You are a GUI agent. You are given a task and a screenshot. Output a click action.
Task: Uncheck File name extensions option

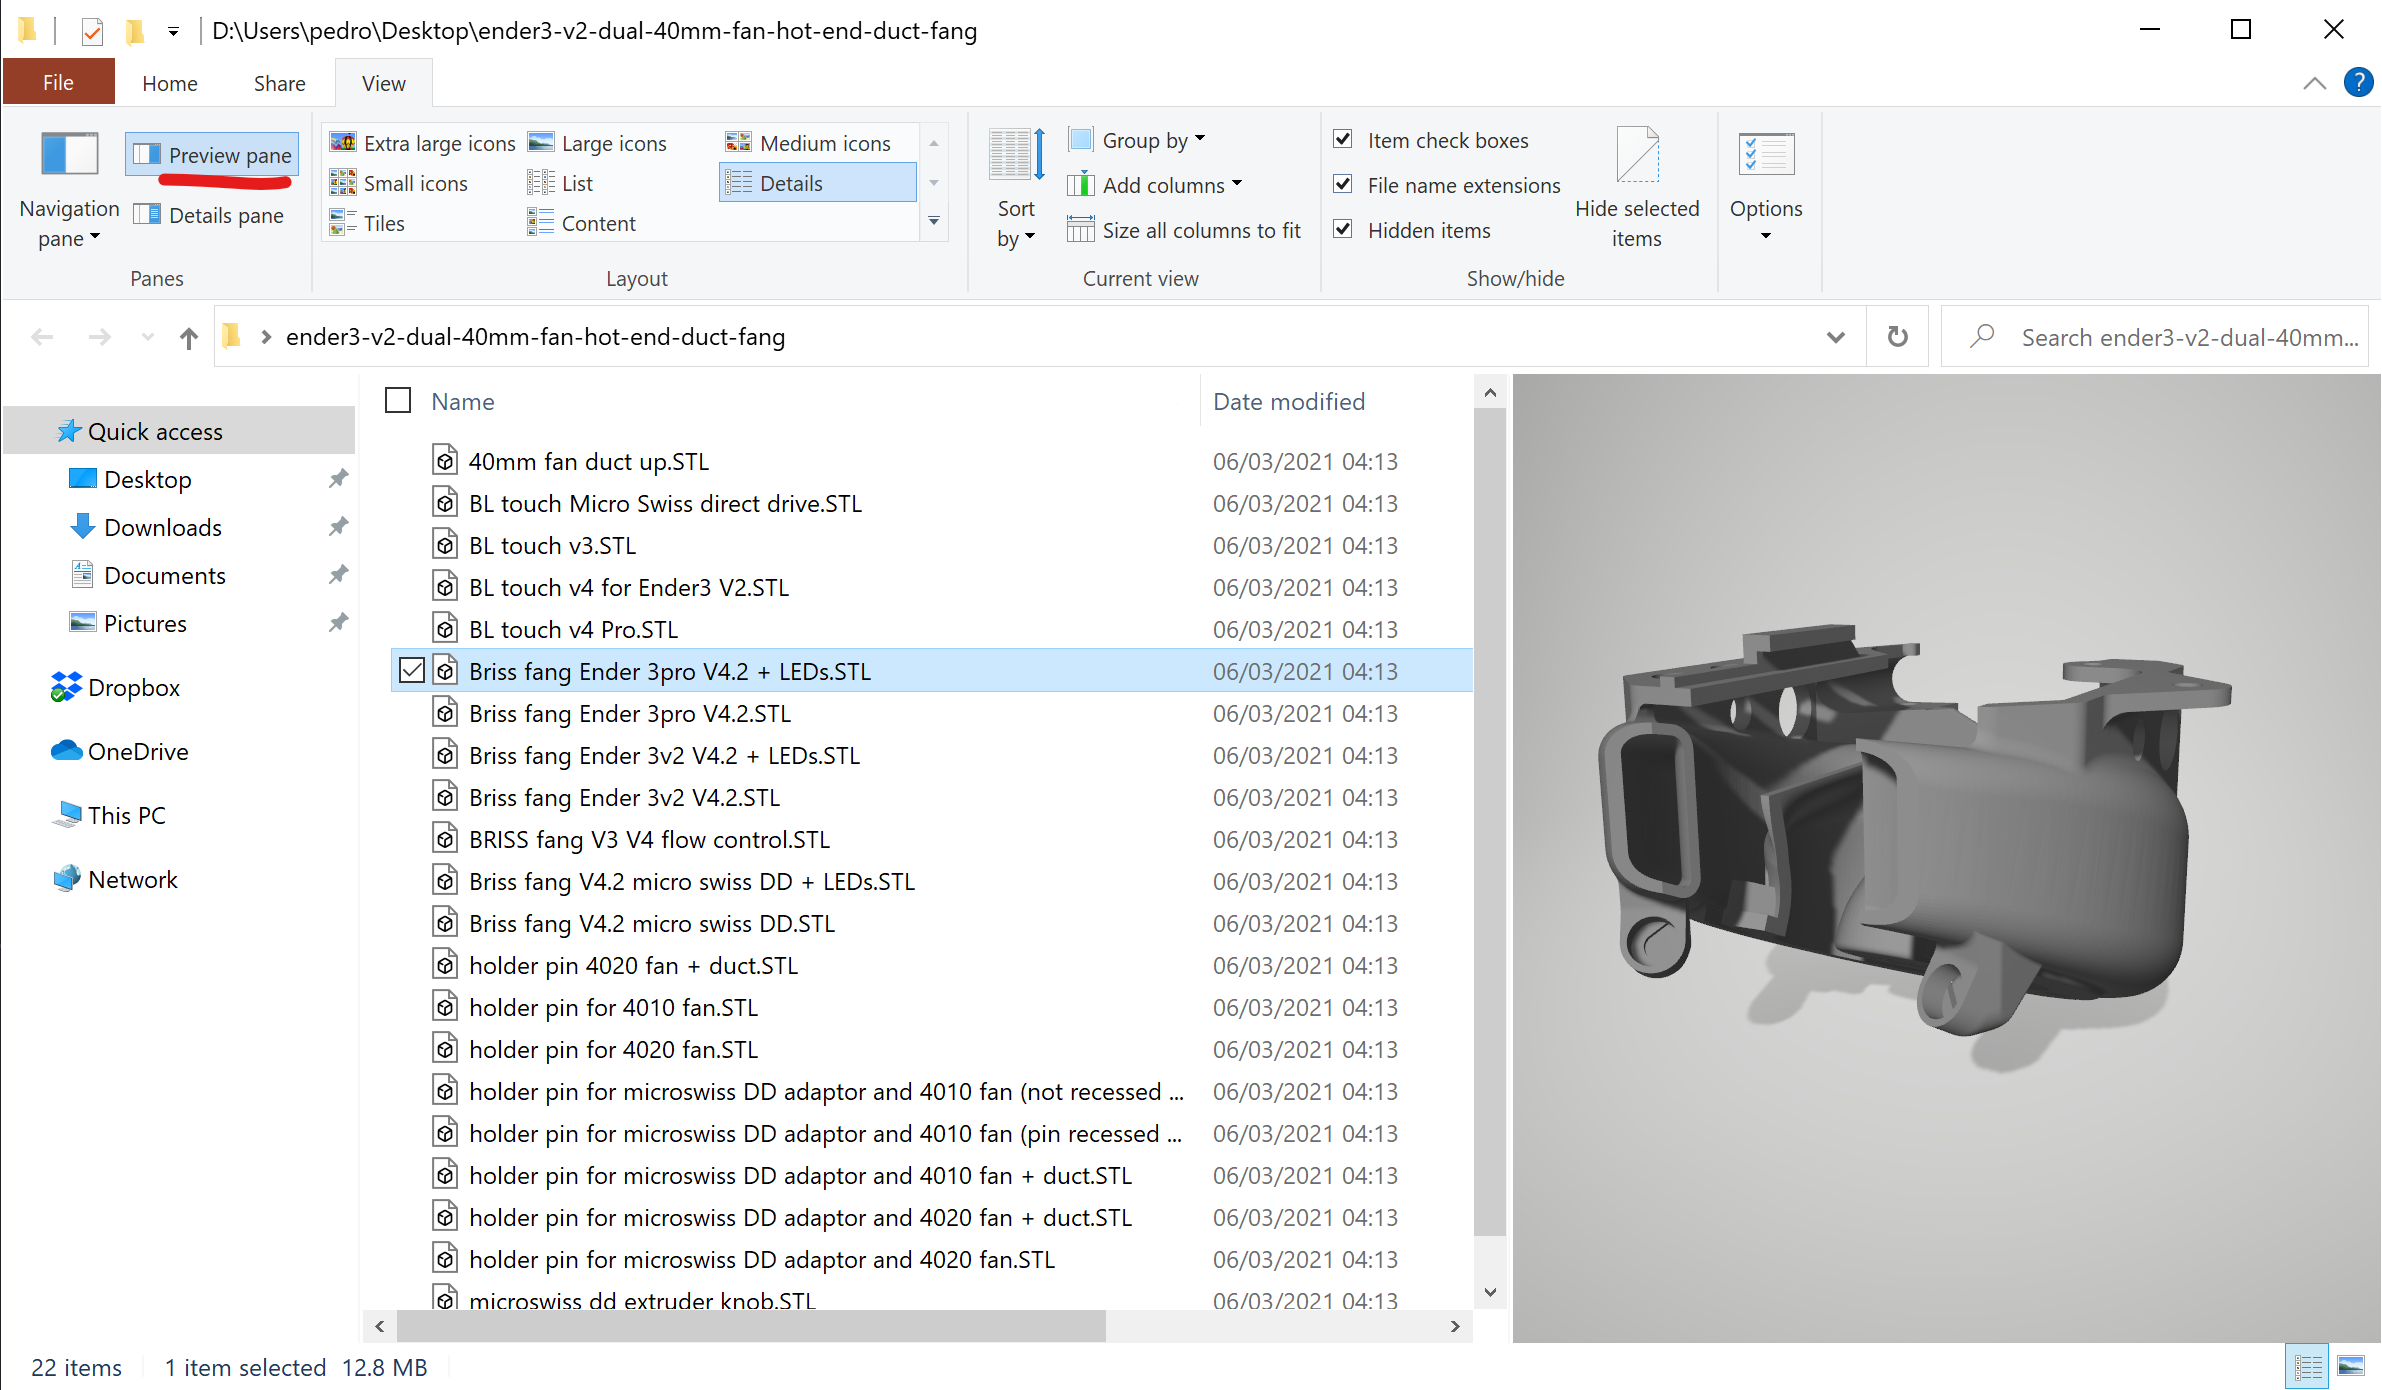point(1344,185)
